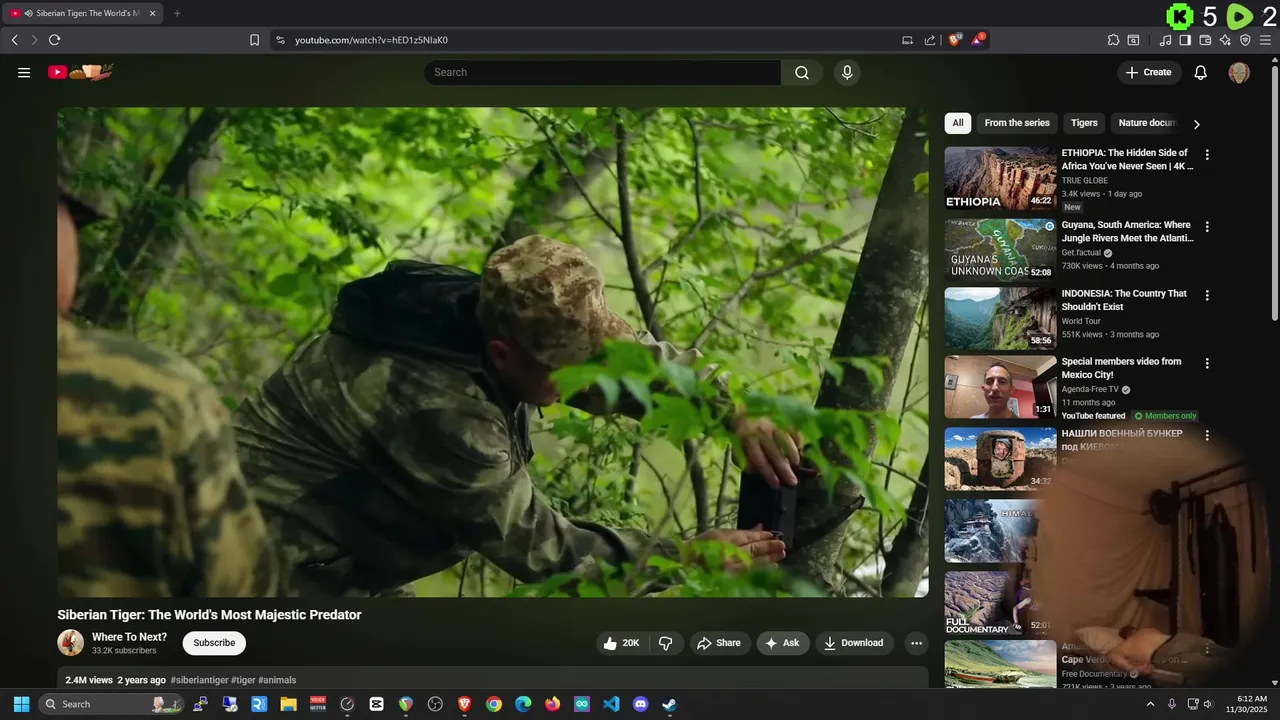This screenshot has width=1280, height=720.
Task: Open a new browser tab
Action: click(x=177, y=13)
